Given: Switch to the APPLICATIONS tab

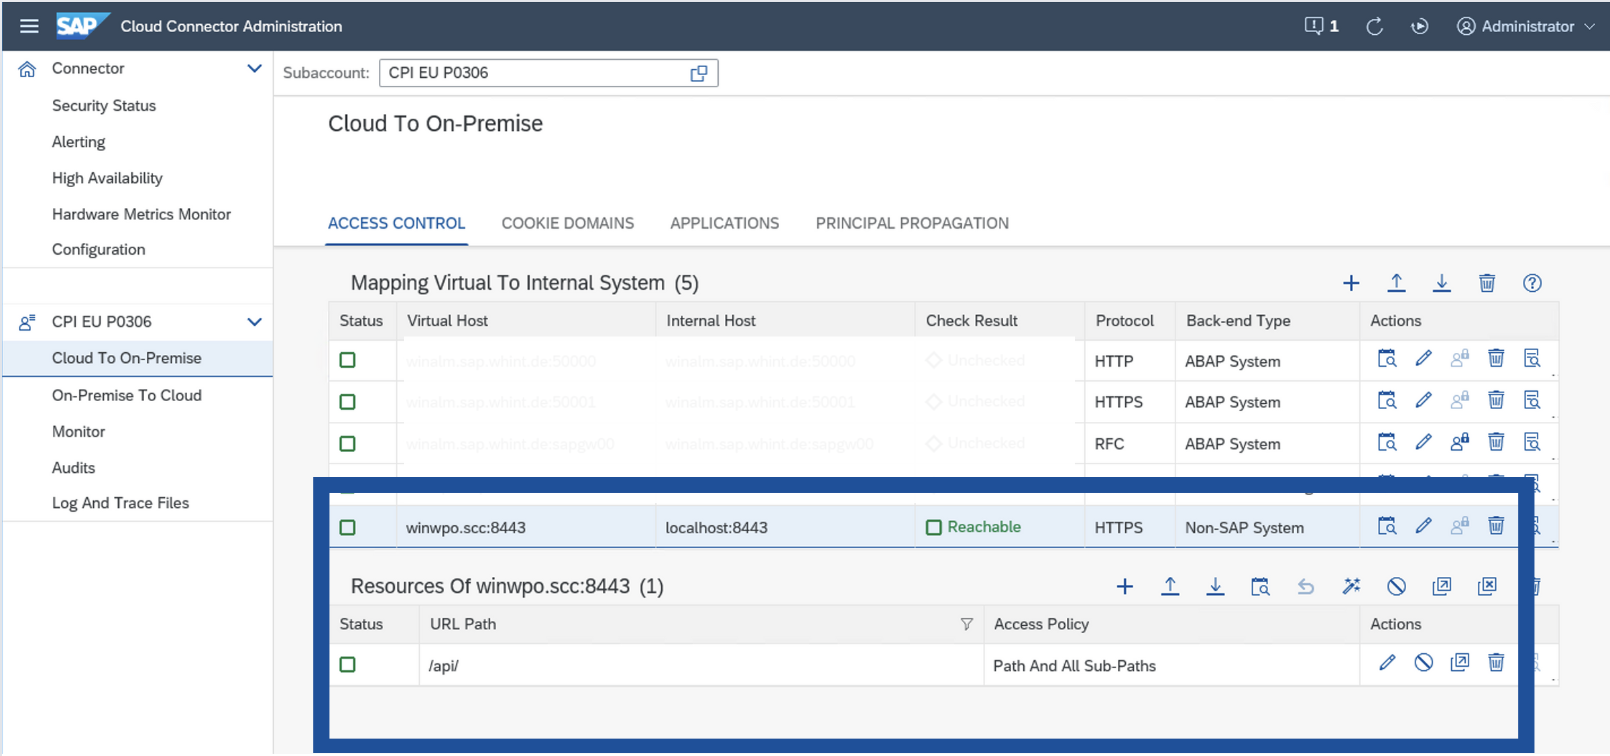Looking at the screenshot, I should (725, 223).
